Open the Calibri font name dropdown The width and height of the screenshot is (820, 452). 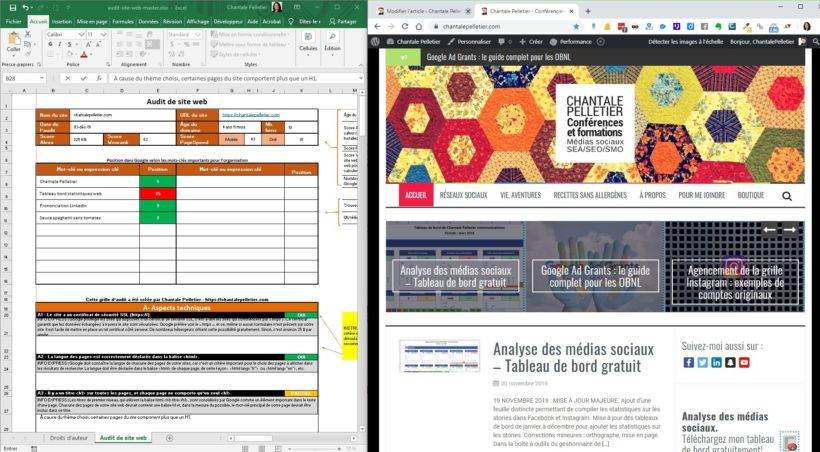click(81, 35)
